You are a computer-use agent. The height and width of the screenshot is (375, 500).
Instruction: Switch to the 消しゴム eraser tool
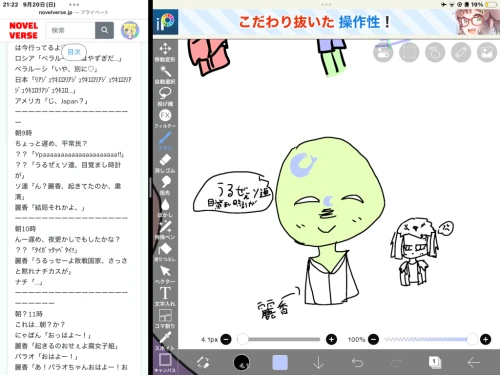(165, 163)
